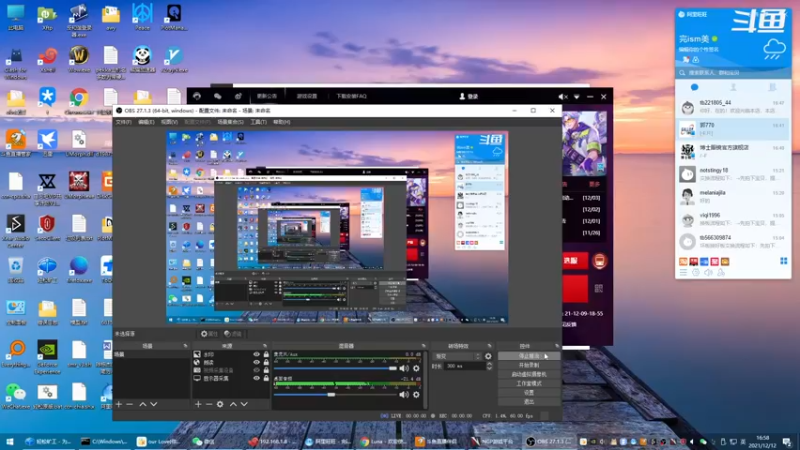The width and height of the screenshot is (800, 450).
Task: Toggle lock on the browser globe source
Action: 266,362
